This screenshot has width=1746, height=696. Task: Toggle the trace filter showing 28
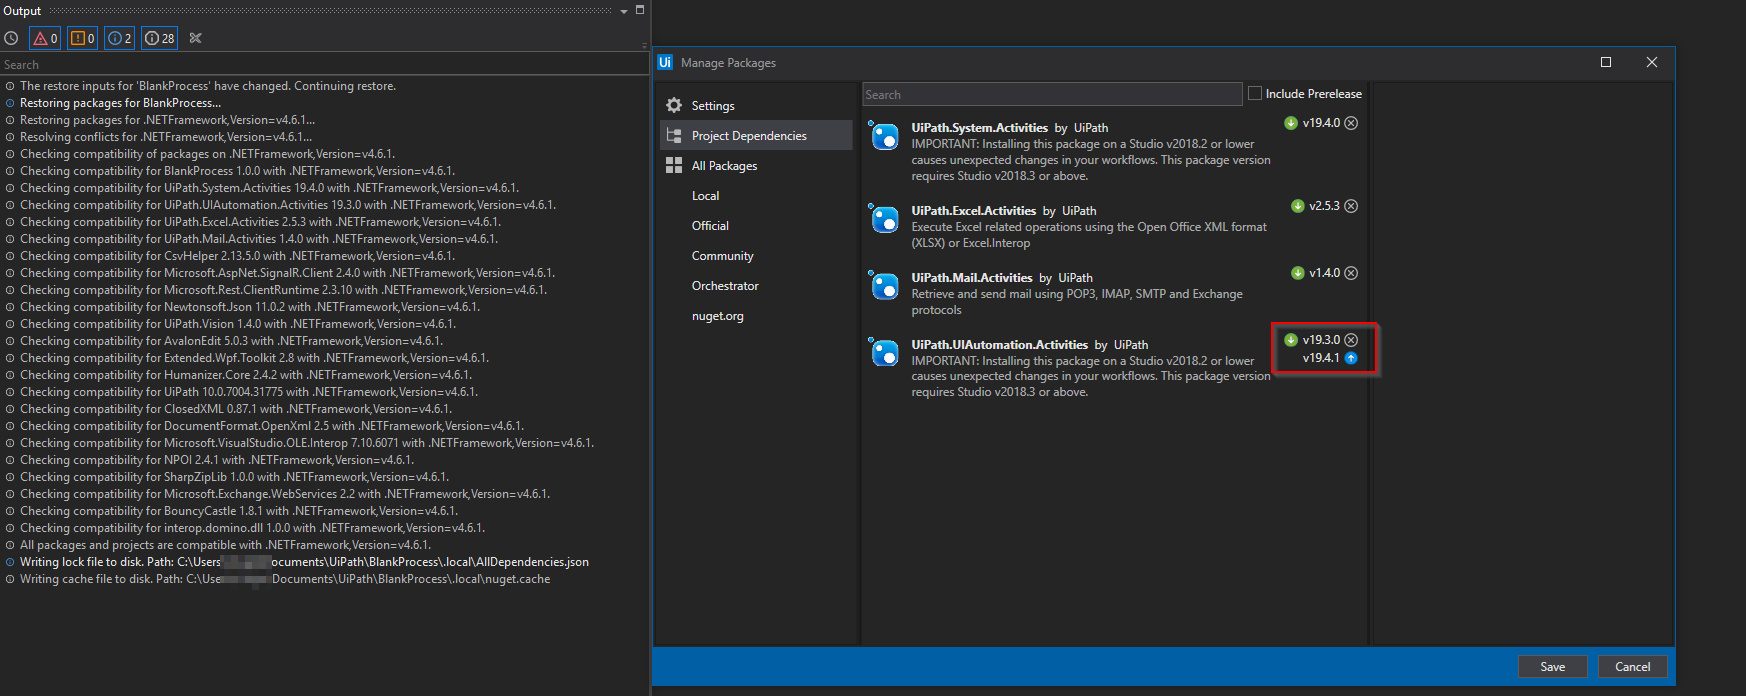[159, 38]
